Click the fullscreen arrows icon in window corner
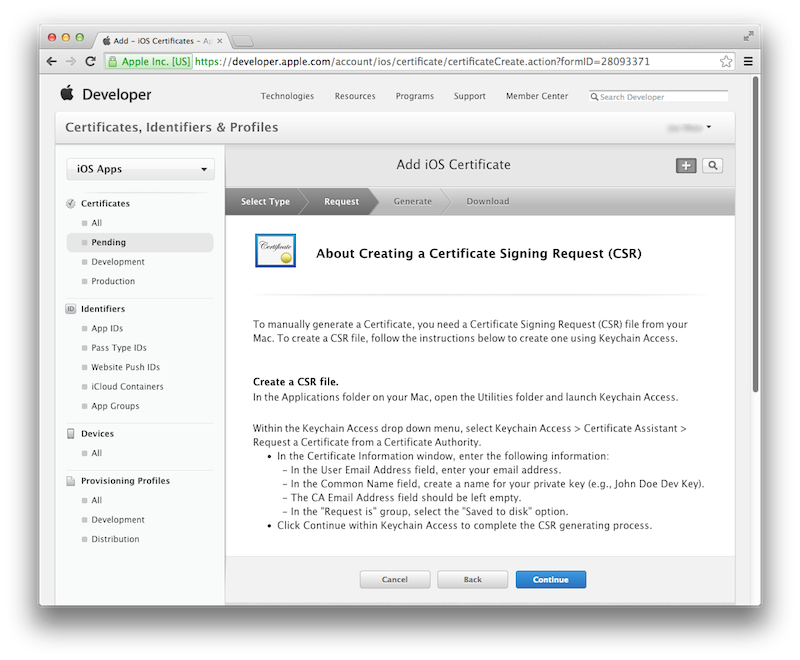800x660 pixels. point(748,36)
